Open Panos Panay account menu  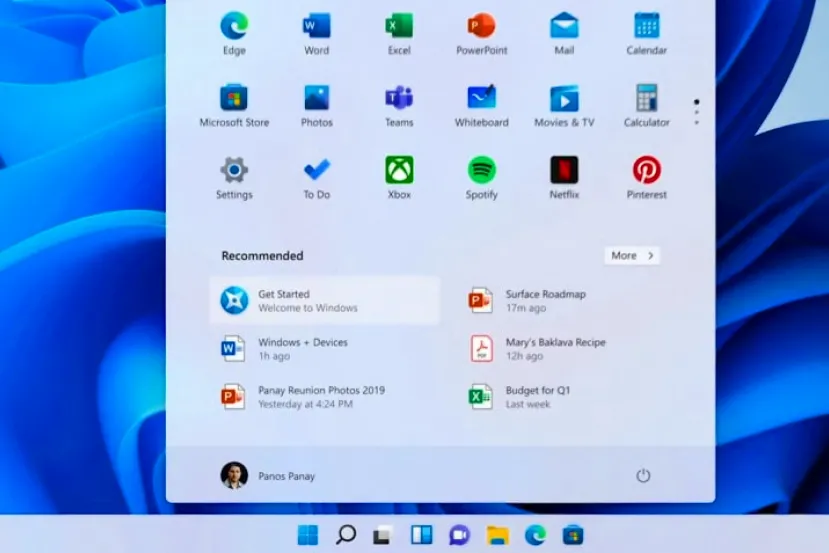tap(268, 475)
